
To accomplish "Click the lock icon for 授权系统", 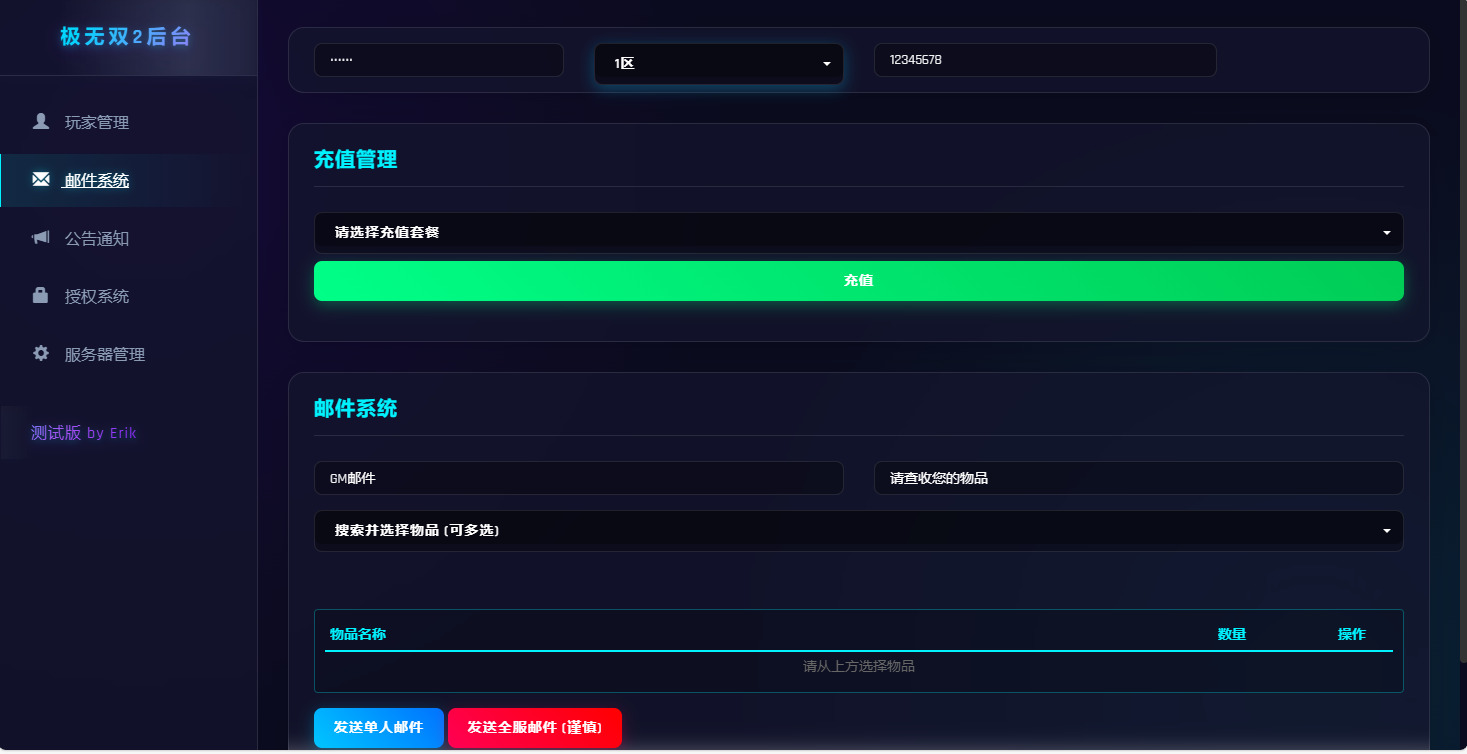I will pyautogui.click(x=40, y=296).
